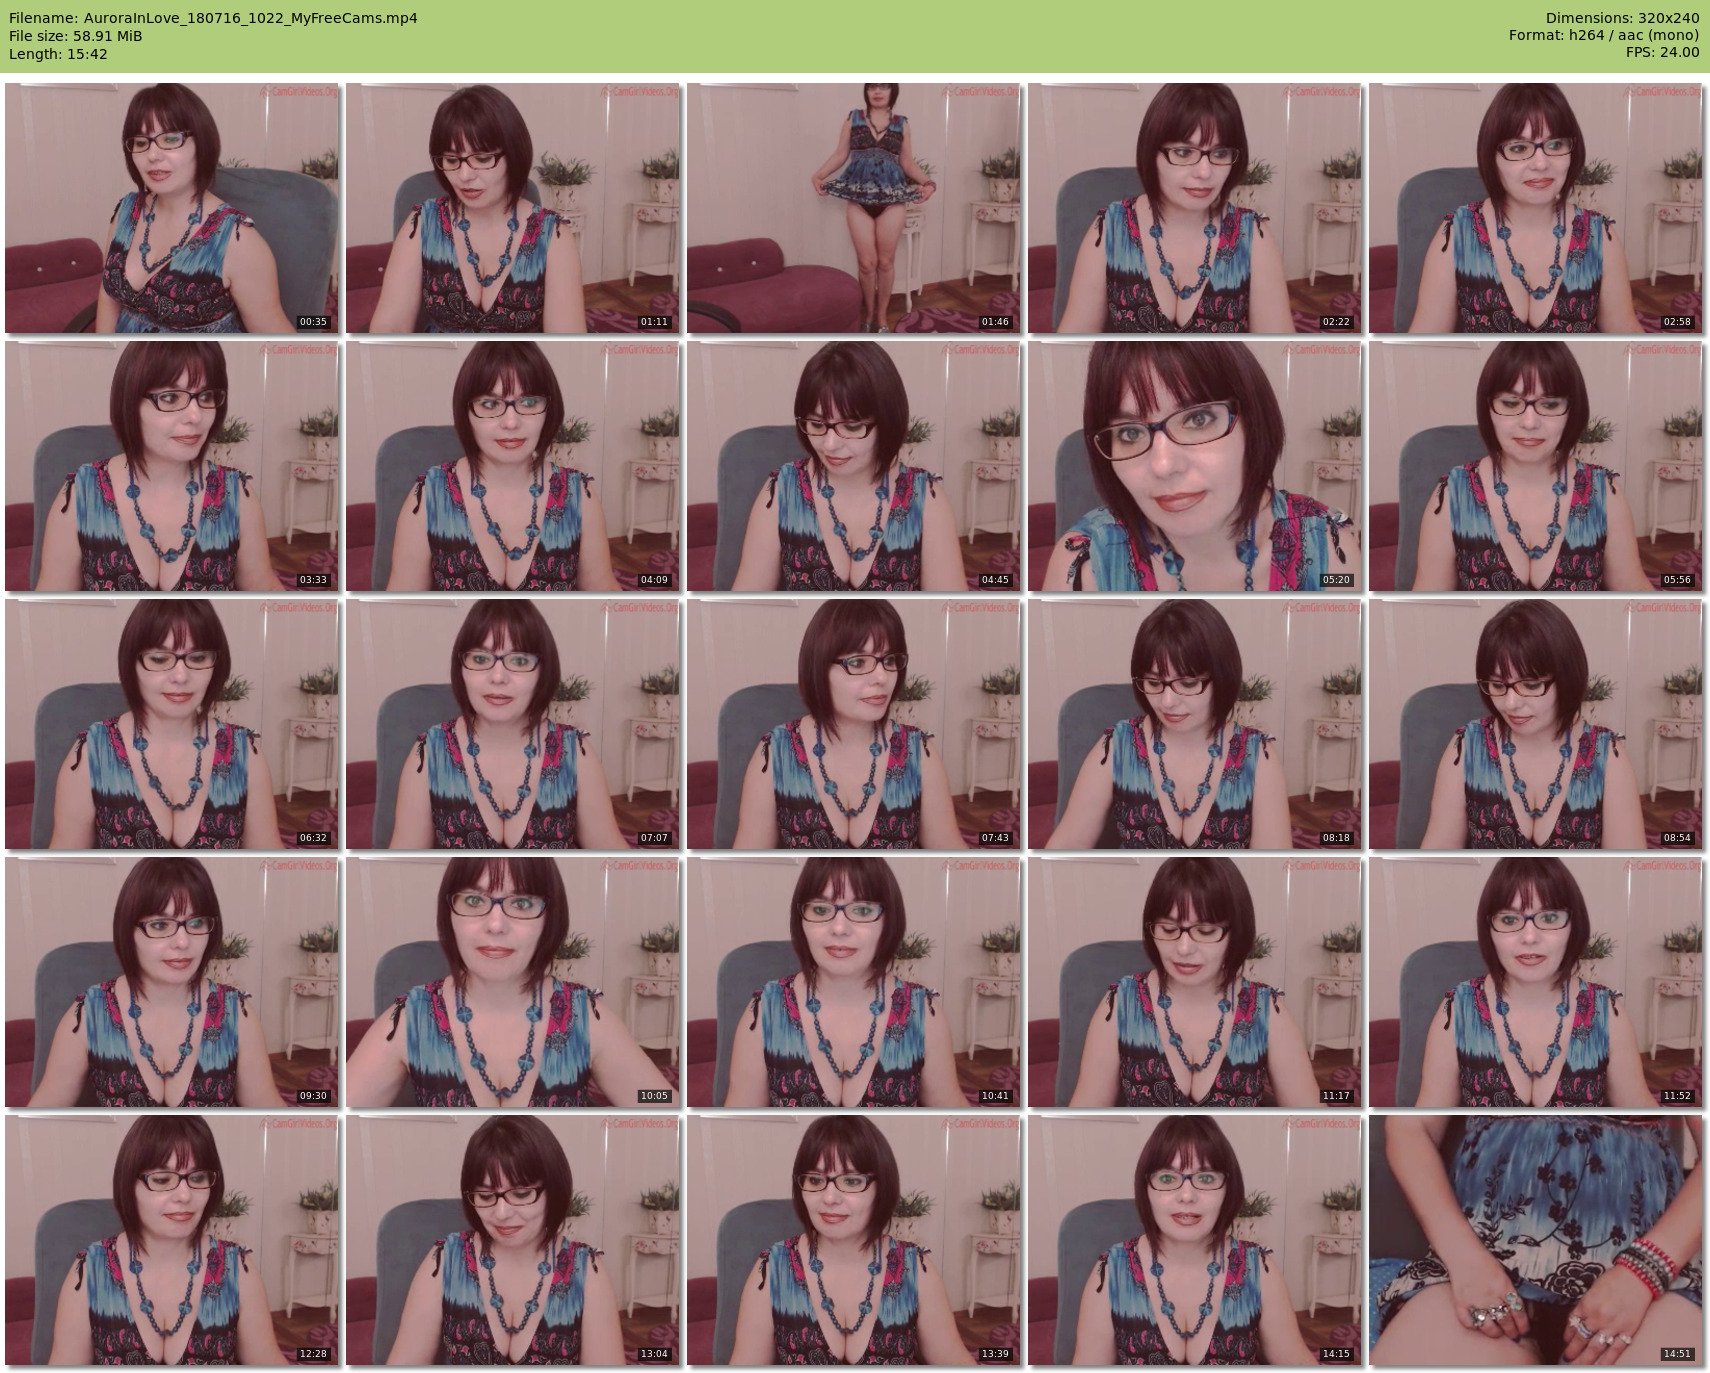
Task: Click the thumbnail at 08:54
Action: pos(1536,724)
